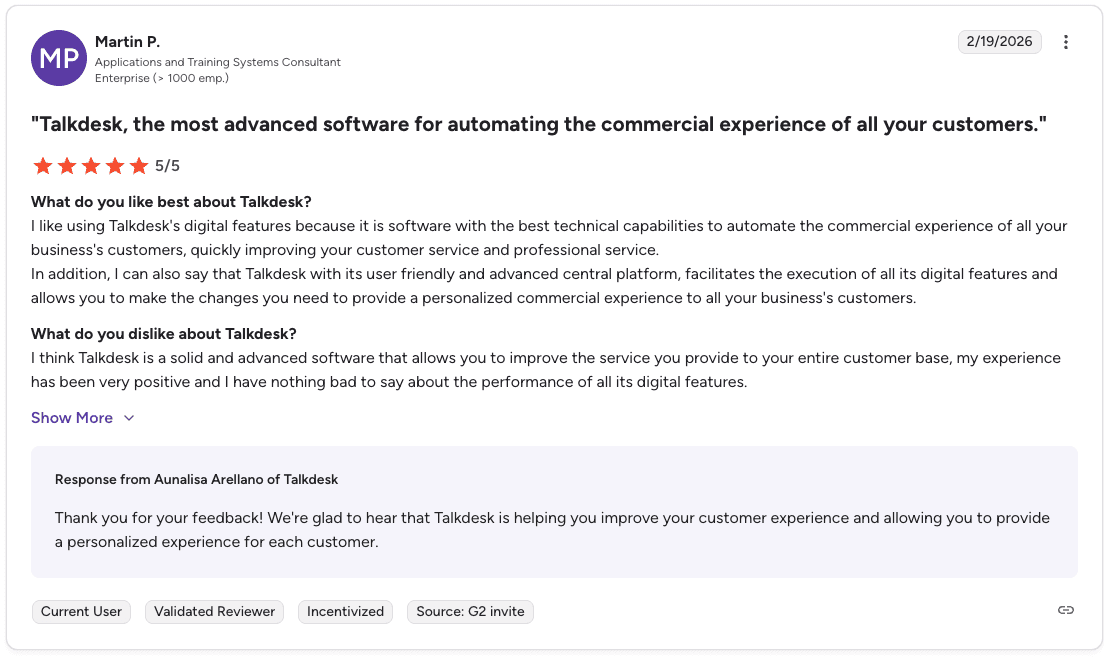Select the Current User tag
This screenshot has width=1114, height=657.
point(81,611)
